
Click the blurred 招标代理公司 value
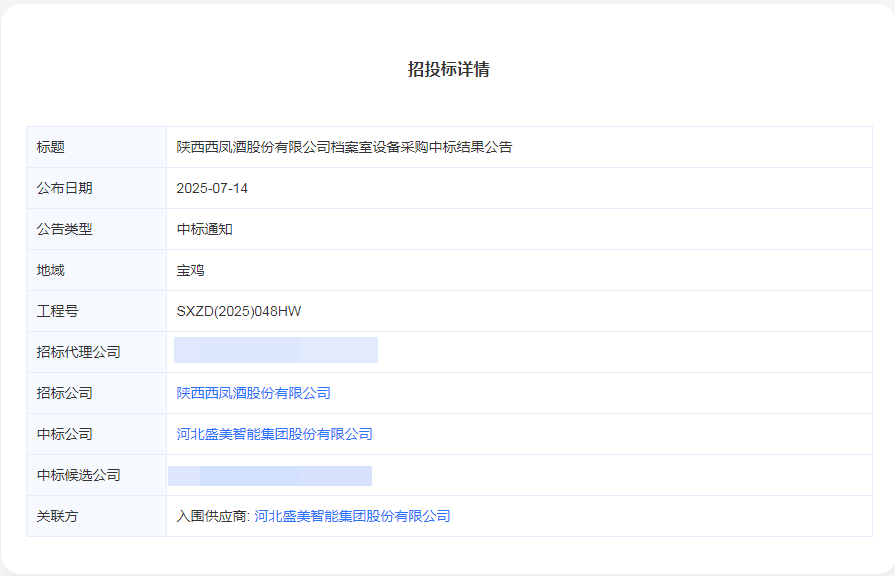pyautogui.click(x=276, y=350)
